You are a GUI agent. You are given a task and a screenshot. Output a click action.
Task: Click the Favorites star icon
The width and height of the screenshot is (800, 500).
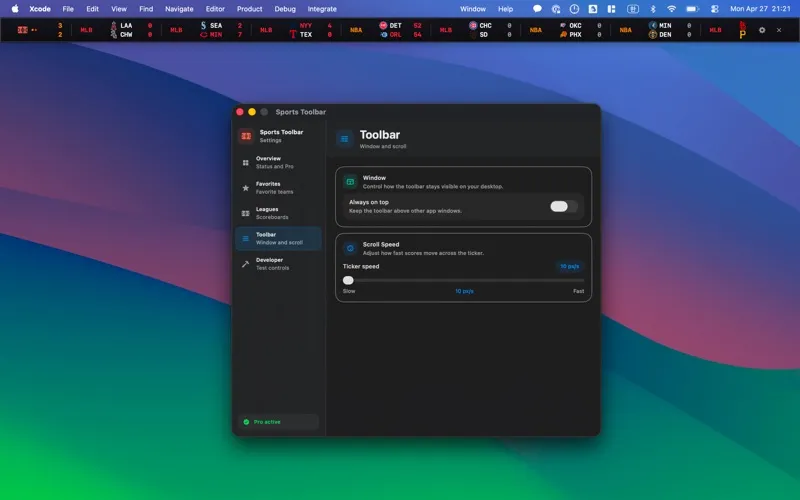pos(245,188)
